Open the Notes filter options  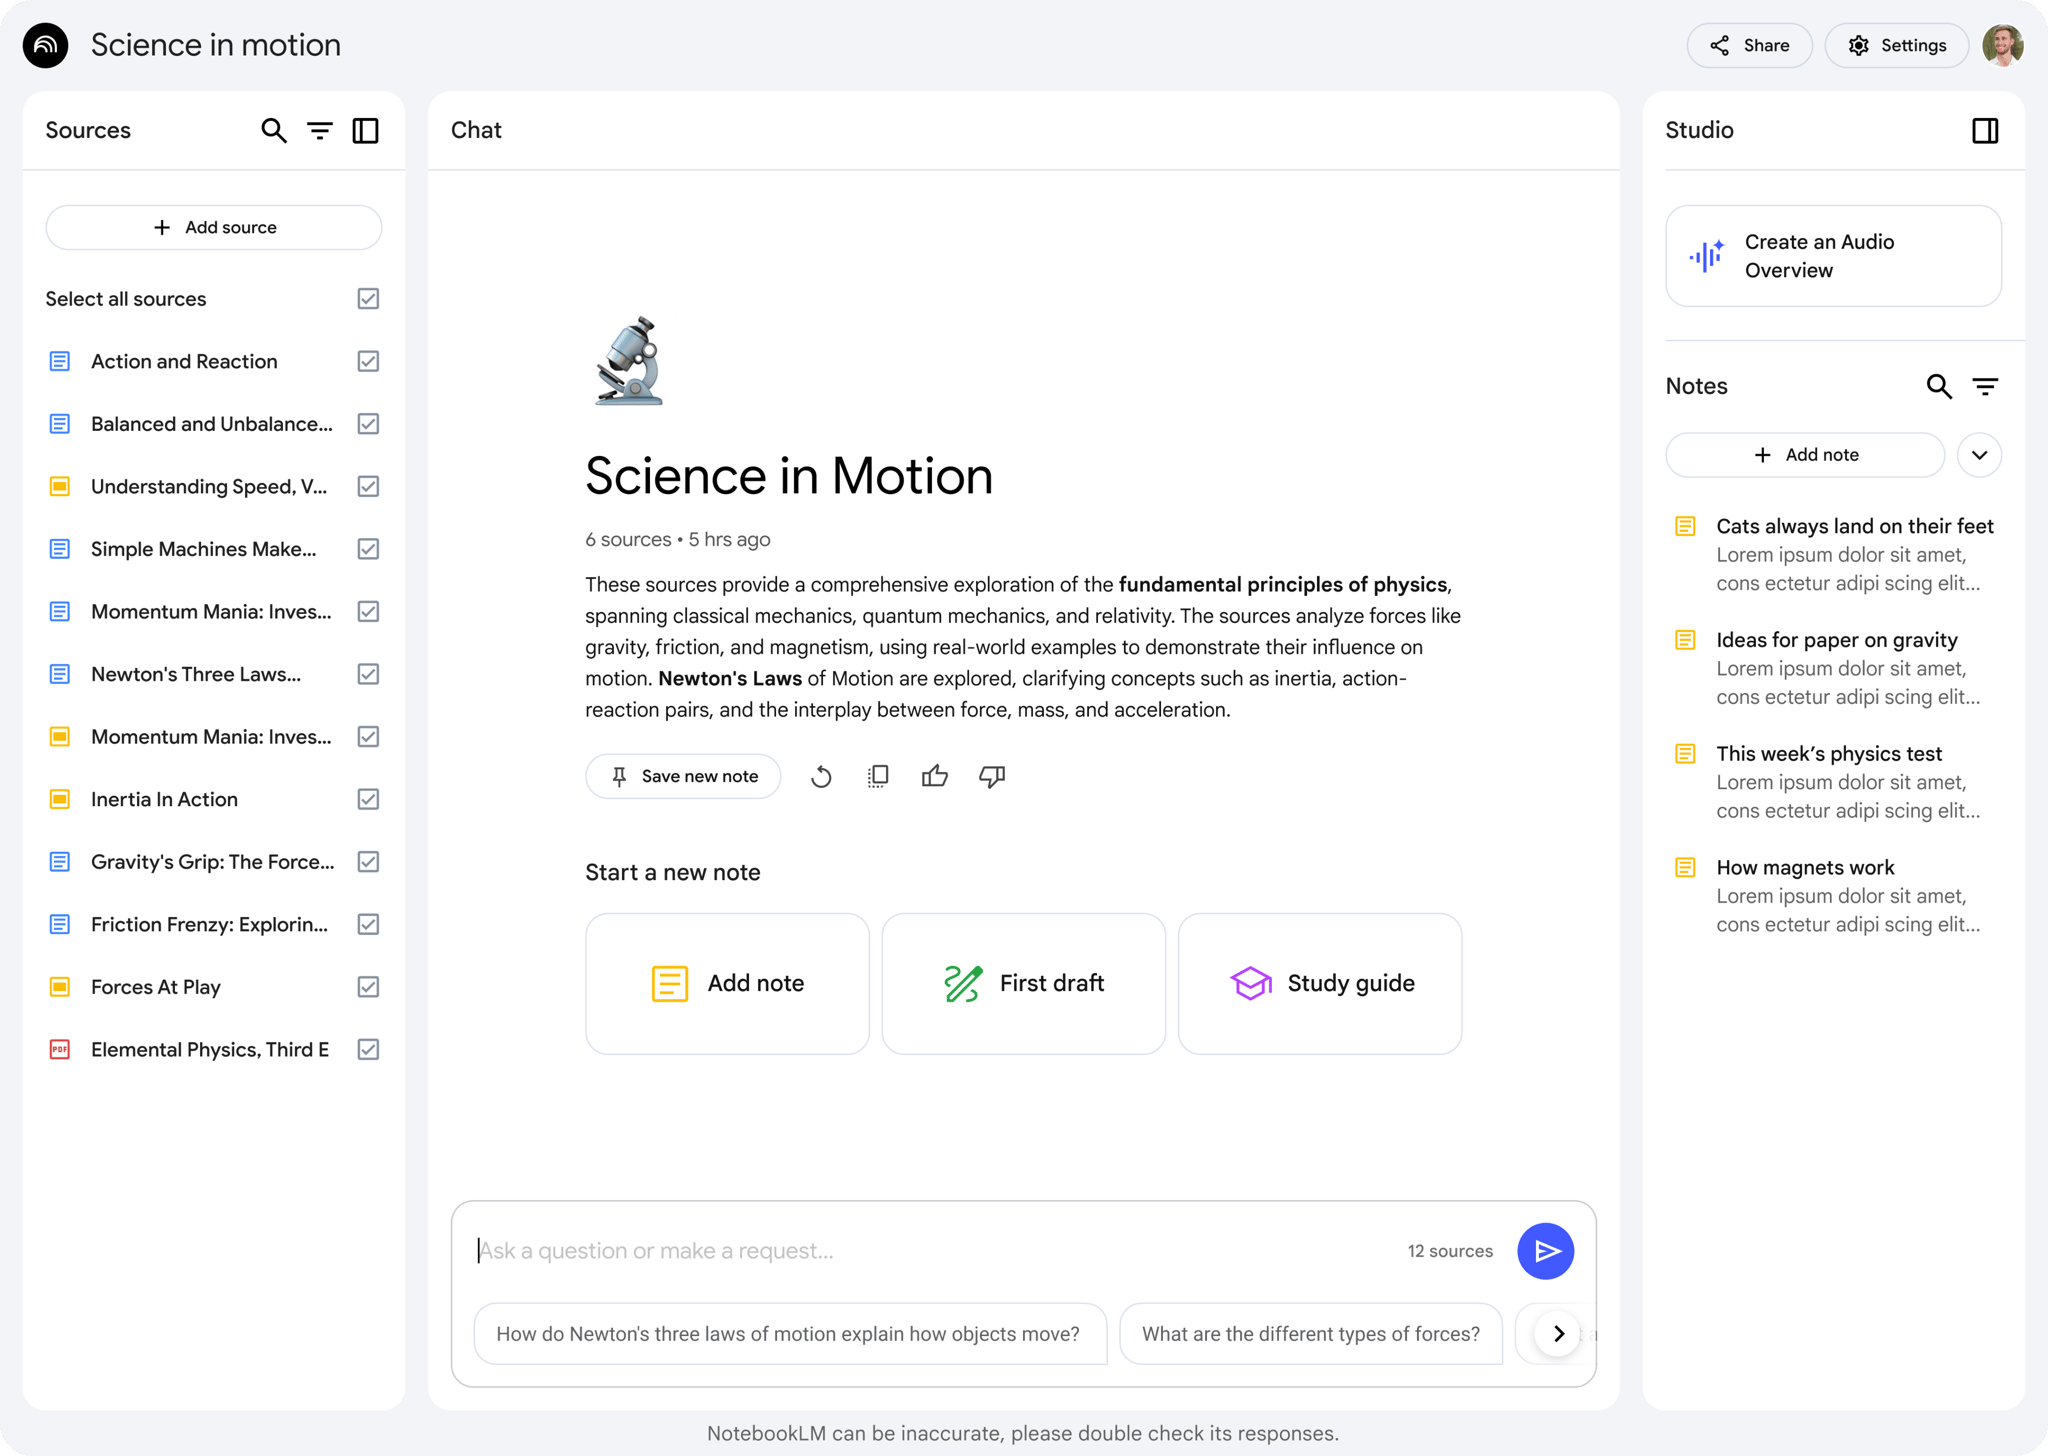tap(1985, 387)
